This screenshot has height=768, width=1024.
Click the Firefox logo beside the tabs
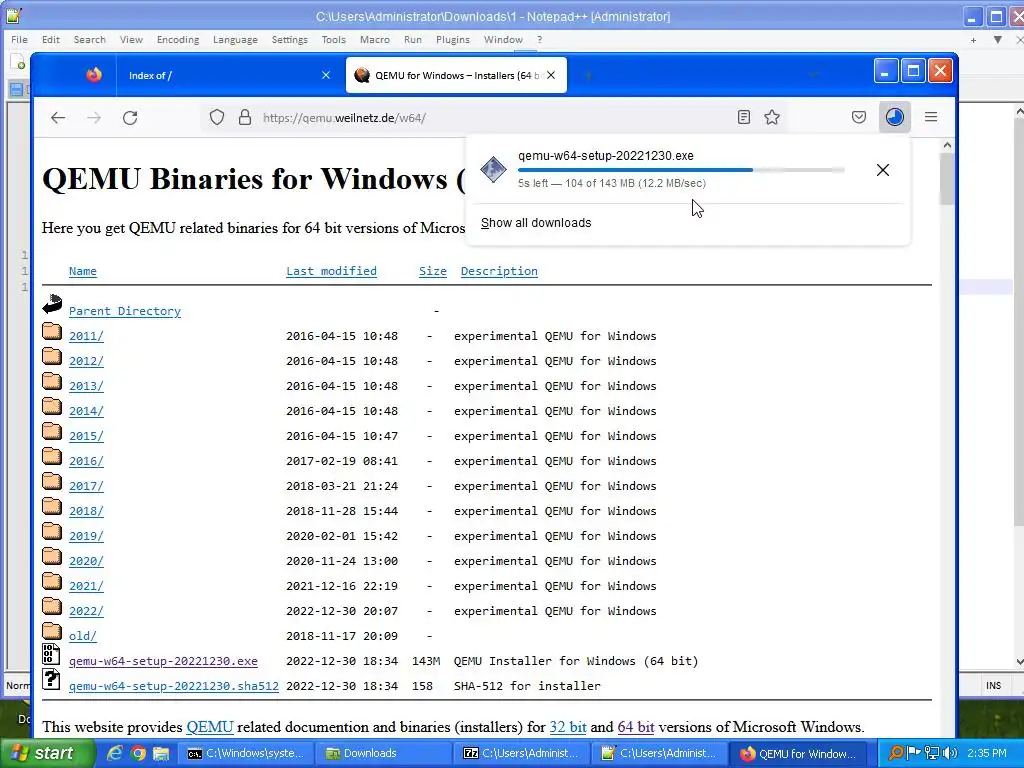(94, 75)
